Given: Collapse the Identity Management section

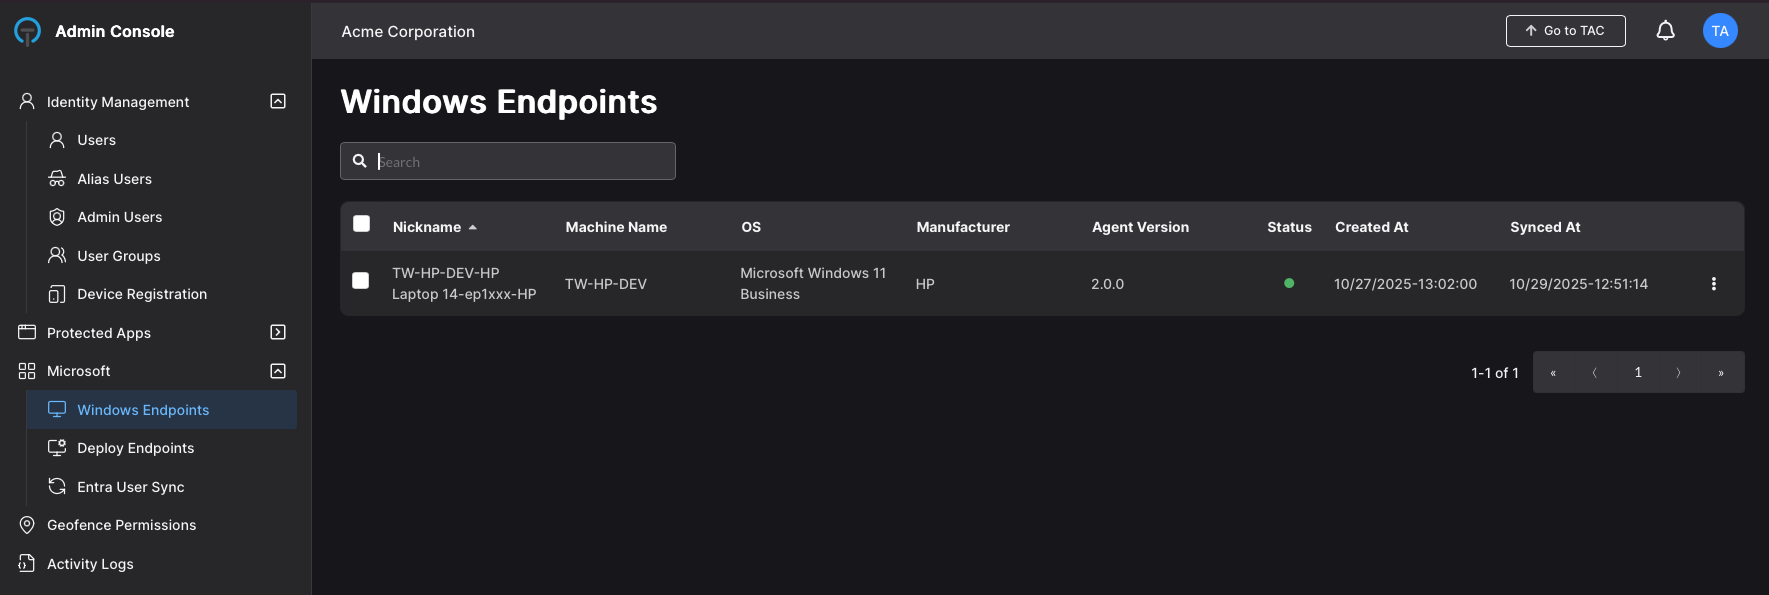Looking at the screenshot, I should tap(278, 101).
